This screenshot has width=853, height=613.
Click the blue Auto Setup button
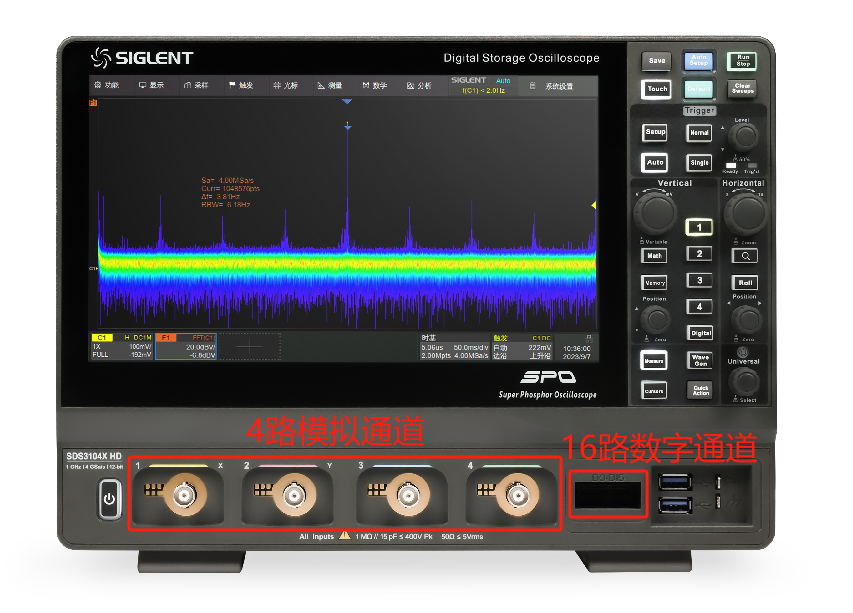(x=699, y=60)
